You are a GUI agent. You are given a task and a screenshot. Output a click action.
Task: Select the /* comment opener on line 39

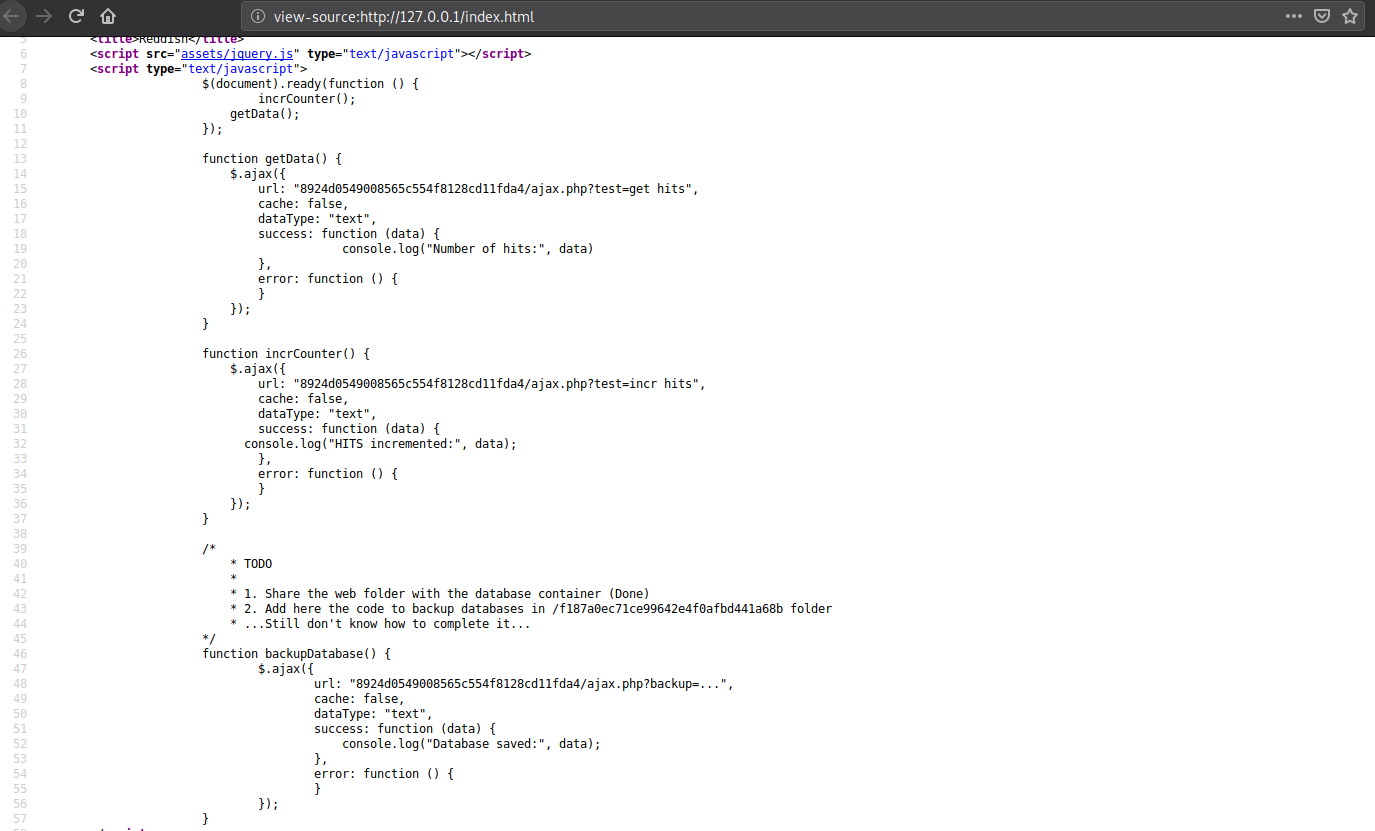tap(209, 549)
